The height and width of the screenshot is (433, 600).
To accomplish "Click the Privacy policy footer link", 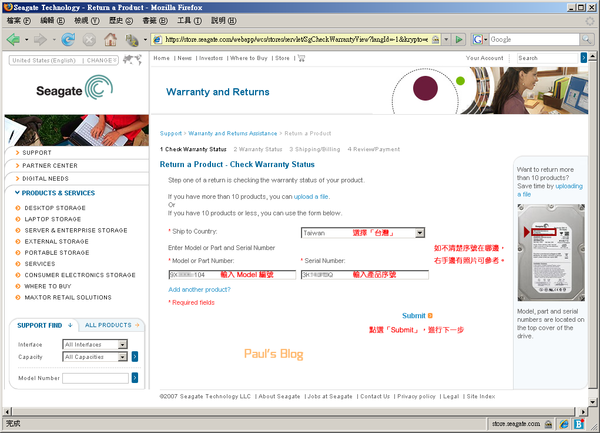I will point(416,396).
